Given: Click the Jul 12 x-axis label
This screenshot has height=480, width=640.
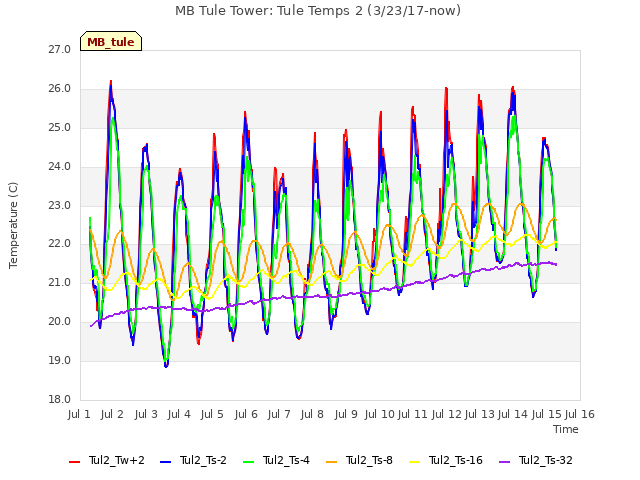Looking at the screenshot, I should click(447, 414).
